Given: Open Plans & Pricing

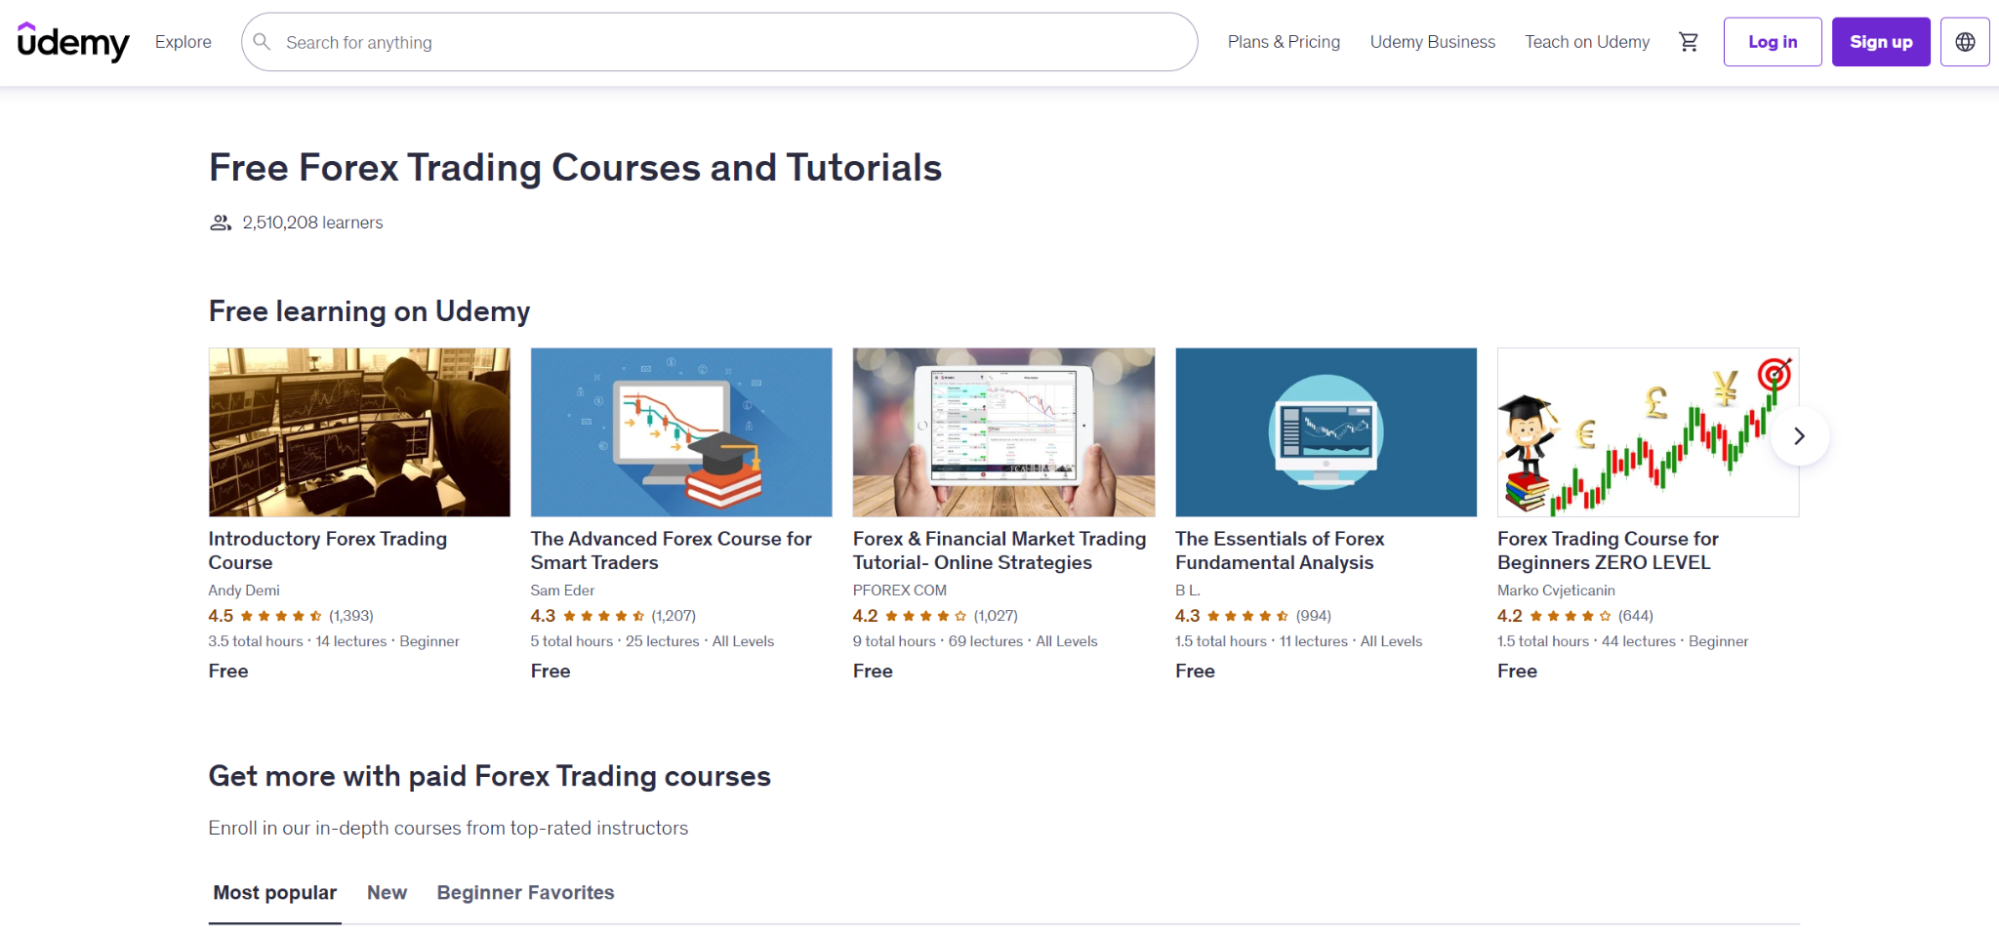Looking at the screenshot, I should pyautogui.click(x=1283, y=42).
